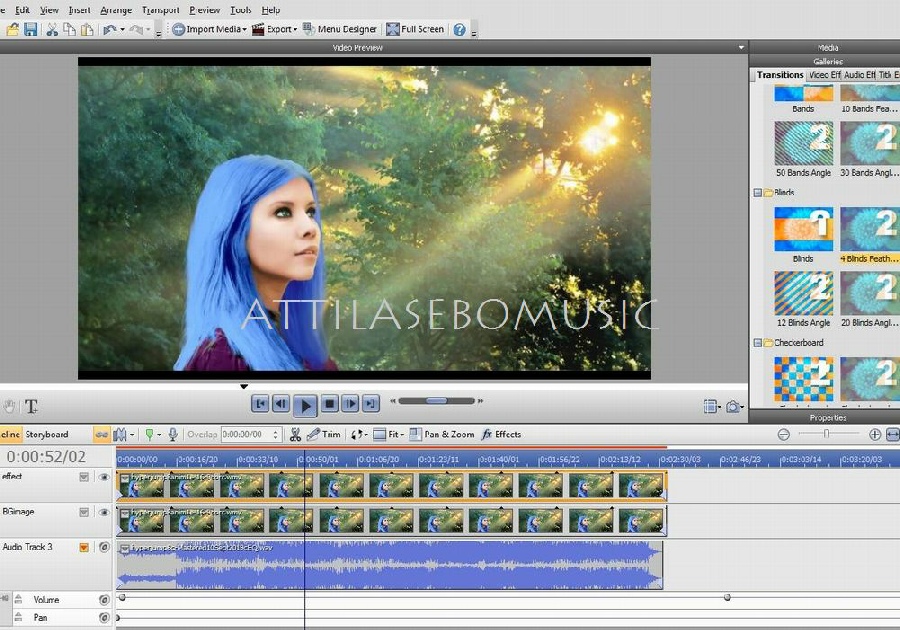Jump to the start of the project
The image size is (900, 630).
coord(260,404)
